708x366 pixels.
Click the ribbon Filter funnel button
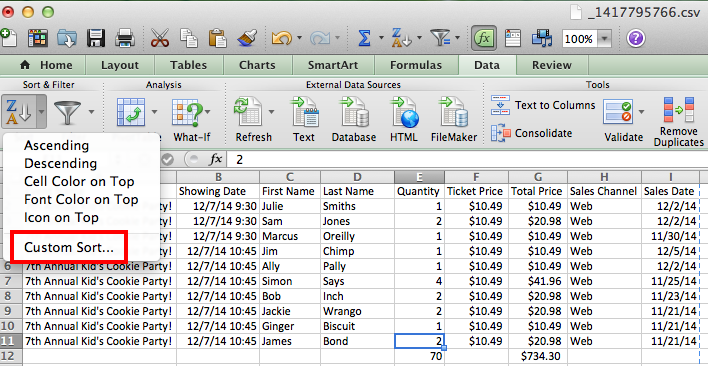click(67, 112)
